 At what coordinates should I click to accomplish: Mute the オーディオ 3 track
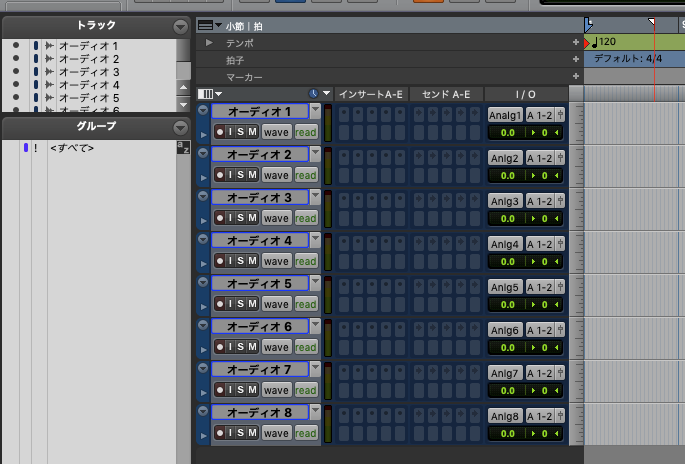coord(252,218)
